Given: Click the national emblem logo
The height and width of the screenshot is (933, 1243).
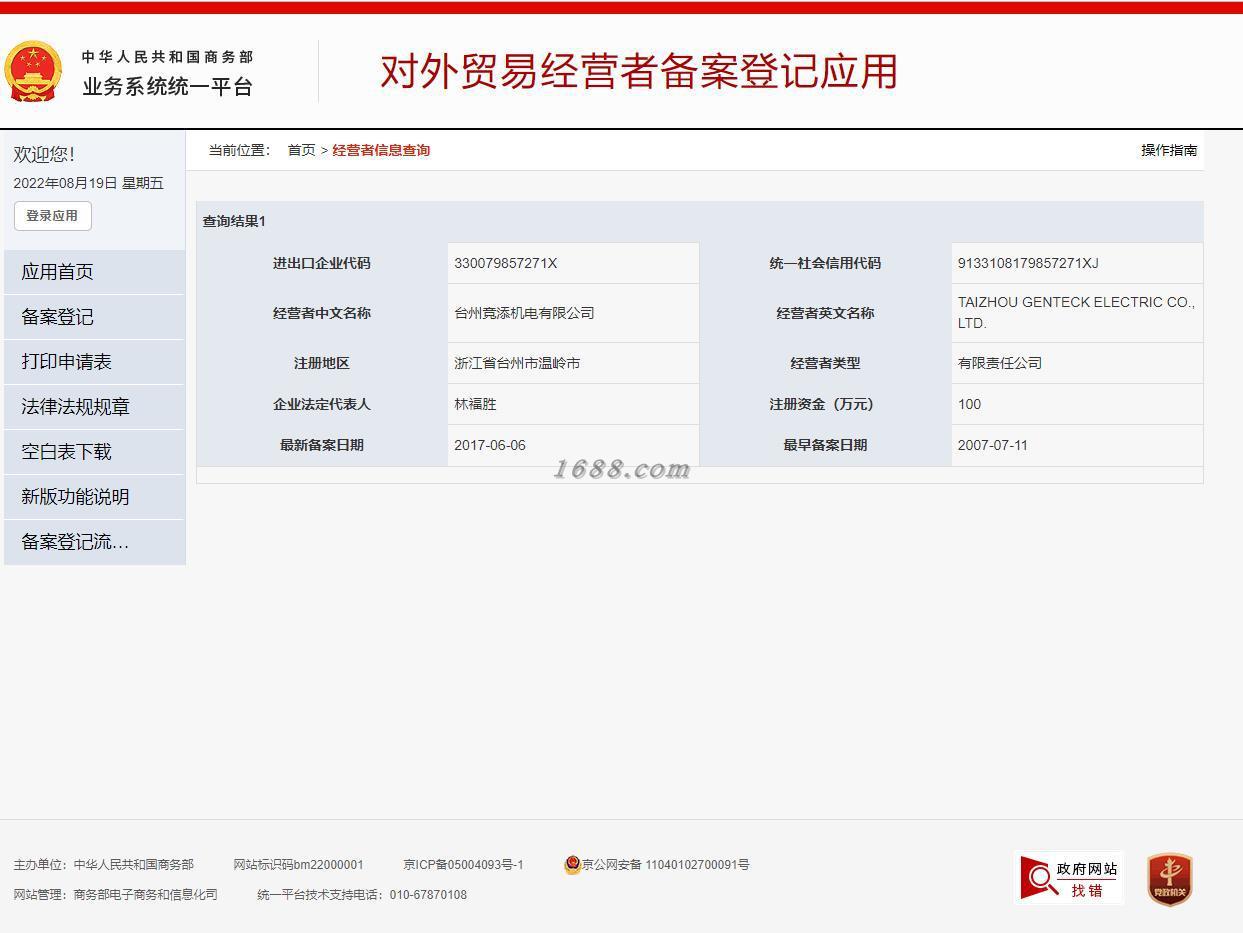Looking at the screenshot, I should (33, 72).
